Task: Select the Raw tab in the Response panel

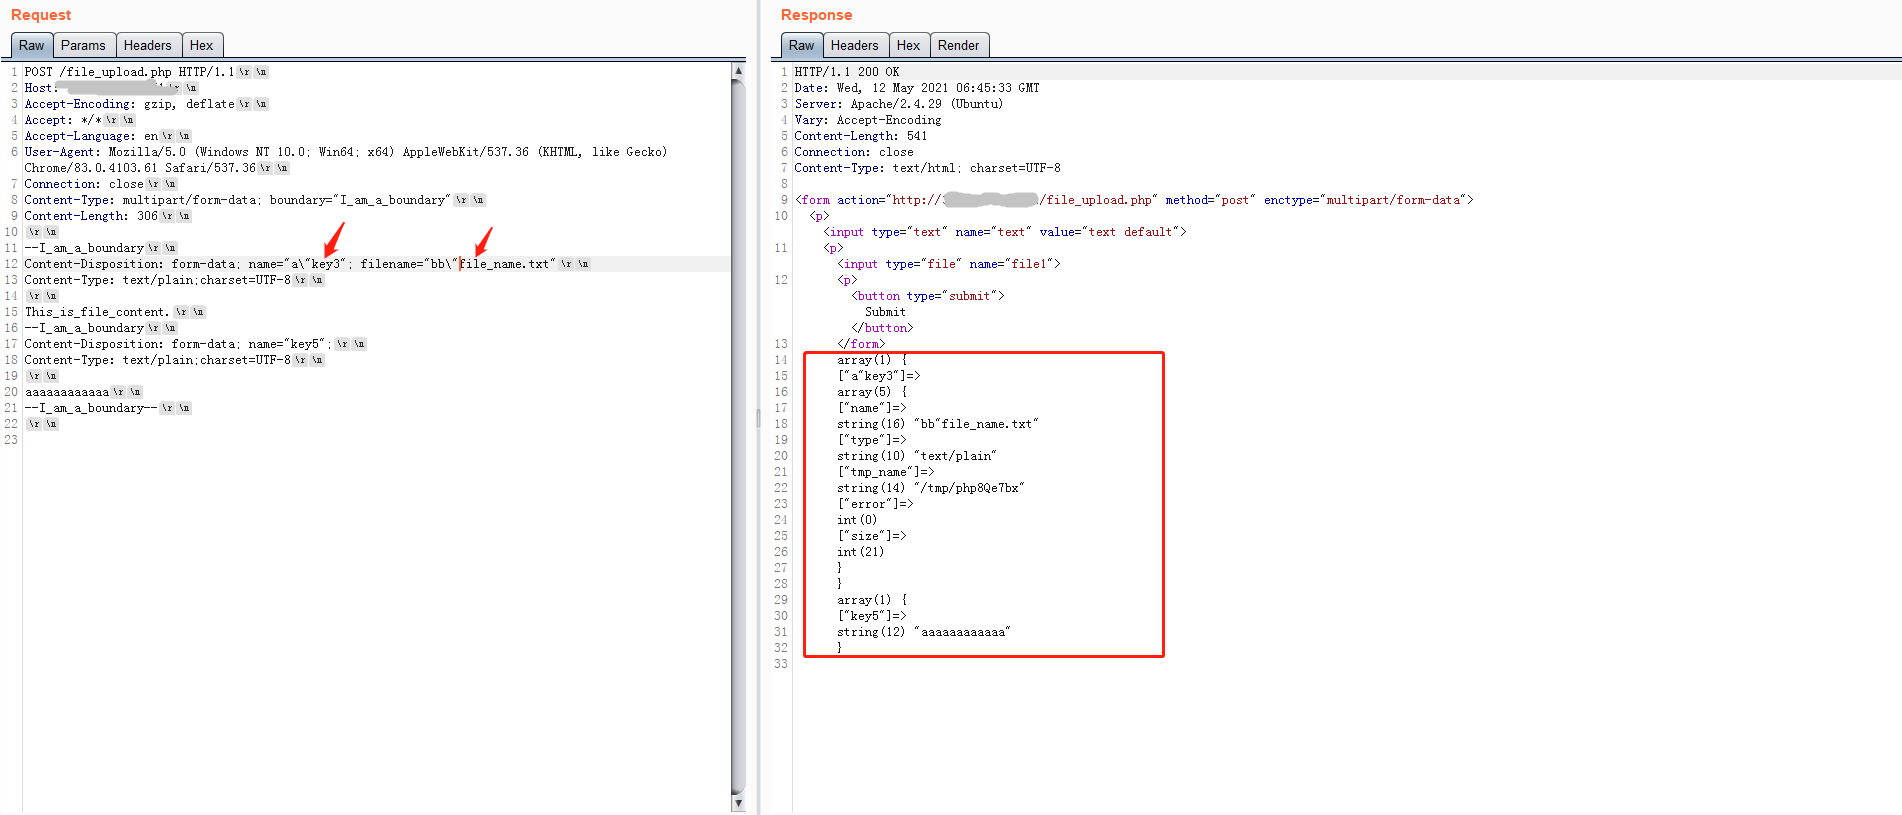Action: click(801, 45)
